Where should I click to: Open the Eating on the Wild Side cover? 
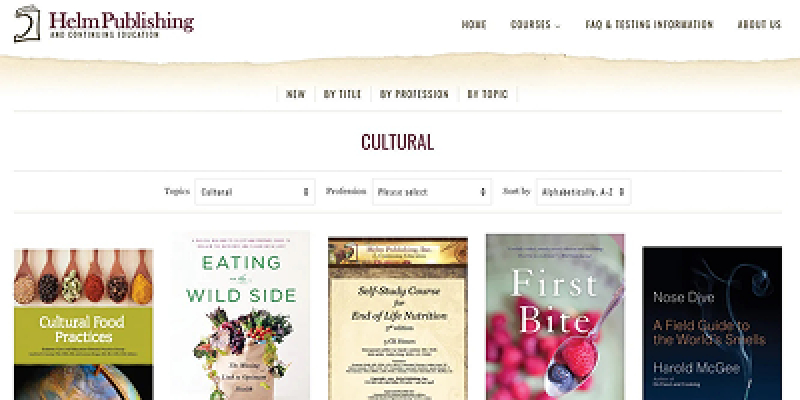[241, 316]
